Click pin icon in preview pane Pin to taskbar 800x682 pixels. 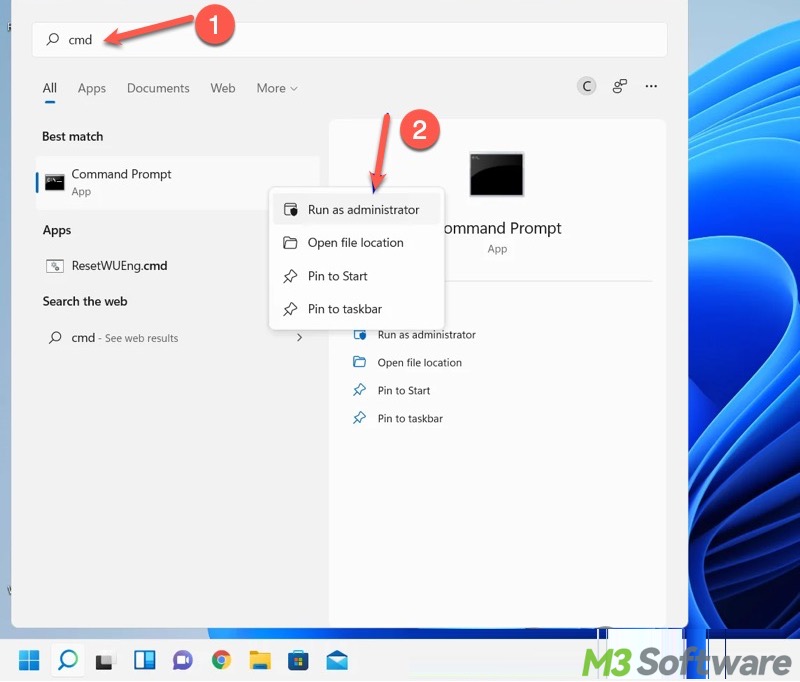pos(359,418)
